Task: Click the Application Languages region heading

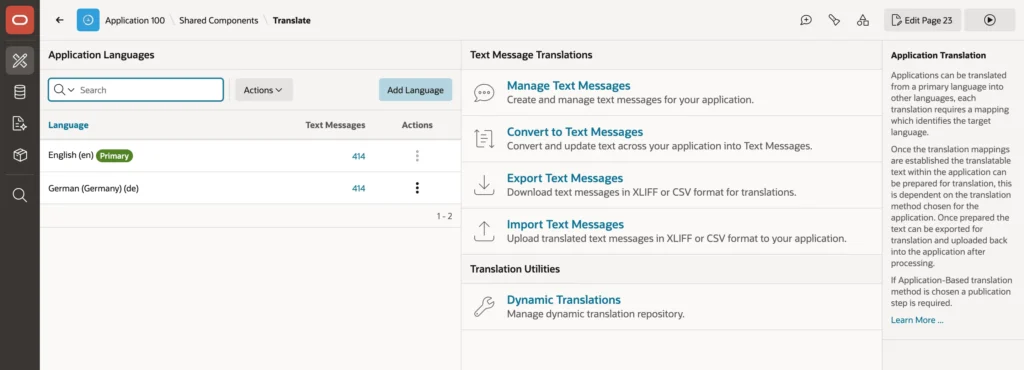Action: tap(101, 55)
